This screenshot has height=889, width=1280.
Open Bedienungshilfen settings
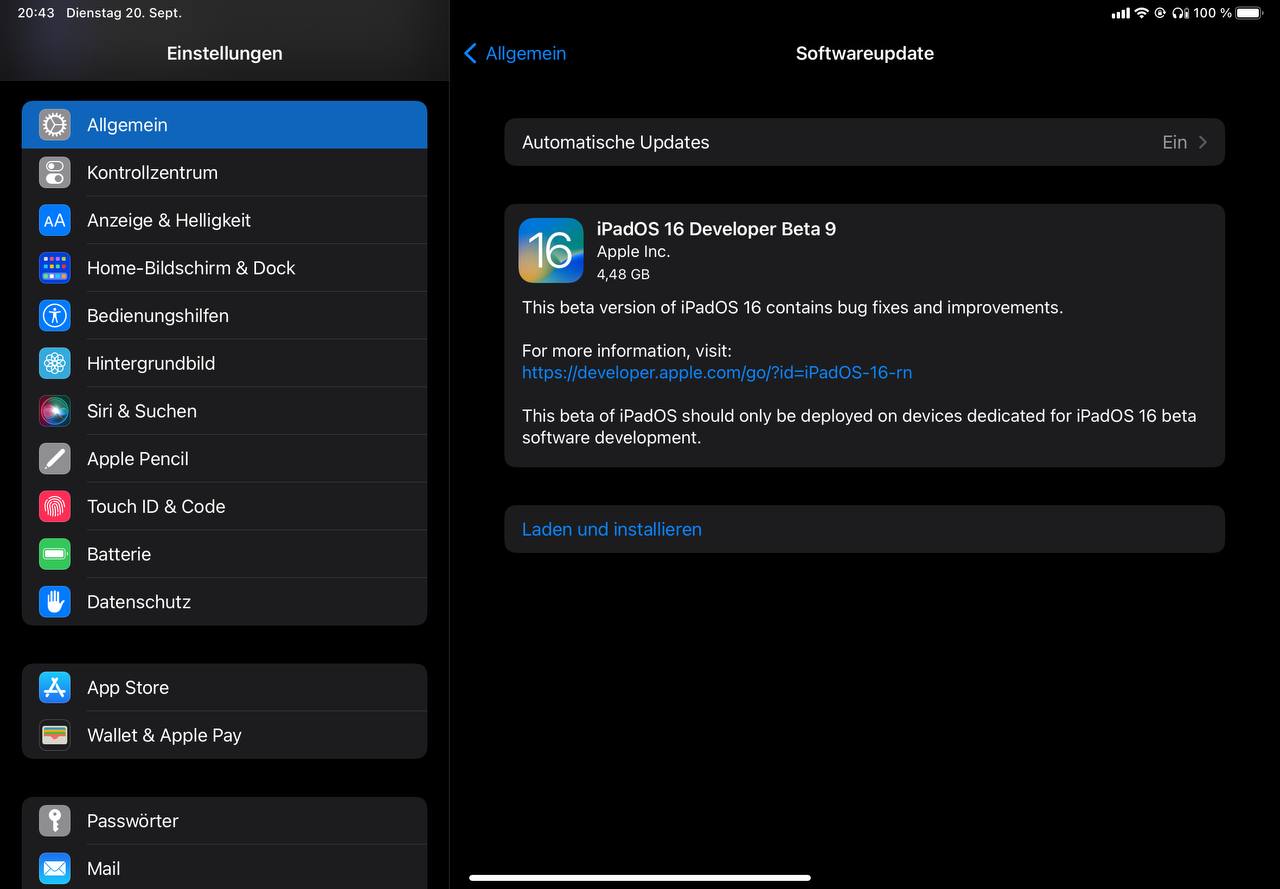pos(224,315)
